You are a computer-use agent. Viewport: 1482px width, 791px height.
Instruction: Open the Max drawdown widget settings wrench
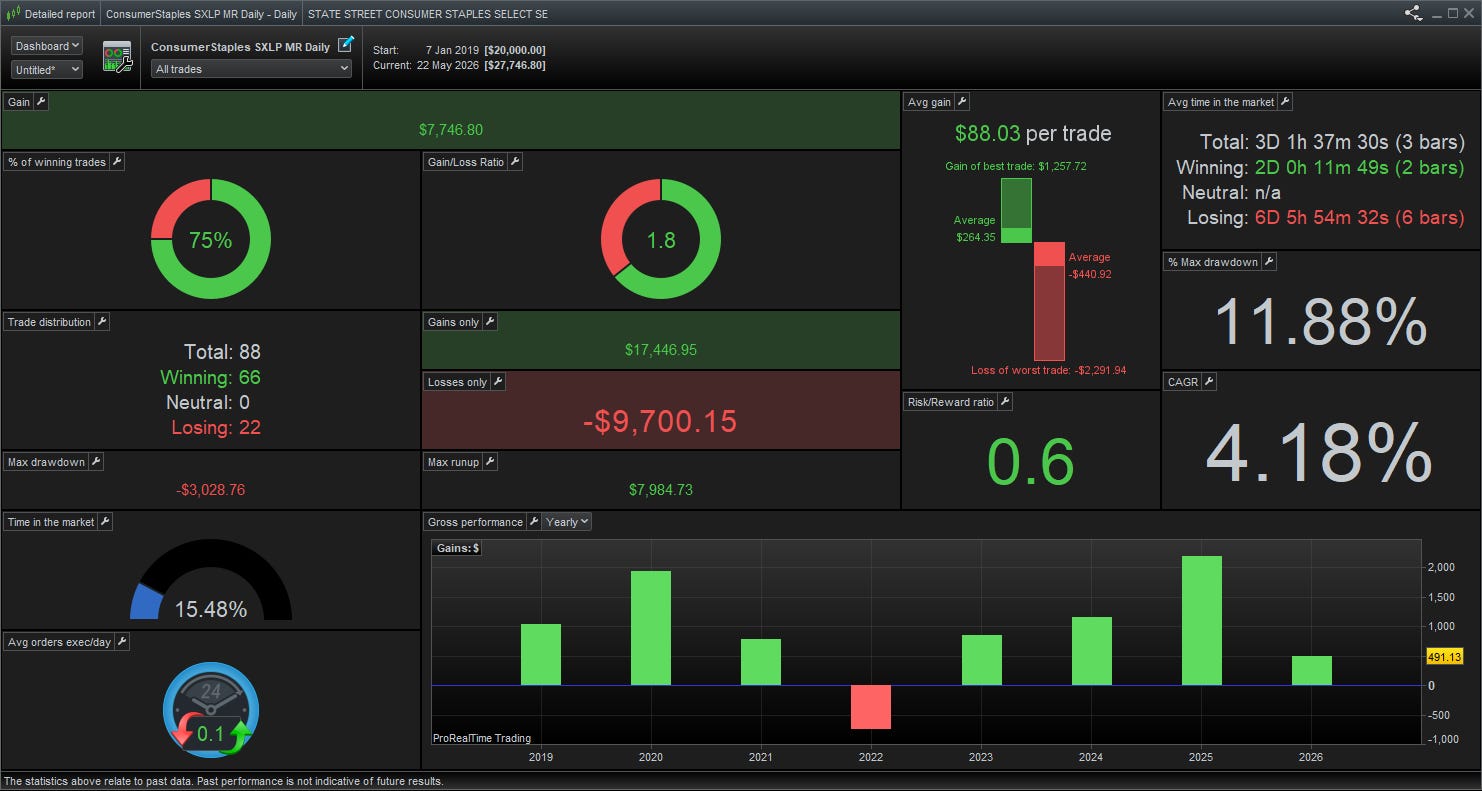coord(95,462)
